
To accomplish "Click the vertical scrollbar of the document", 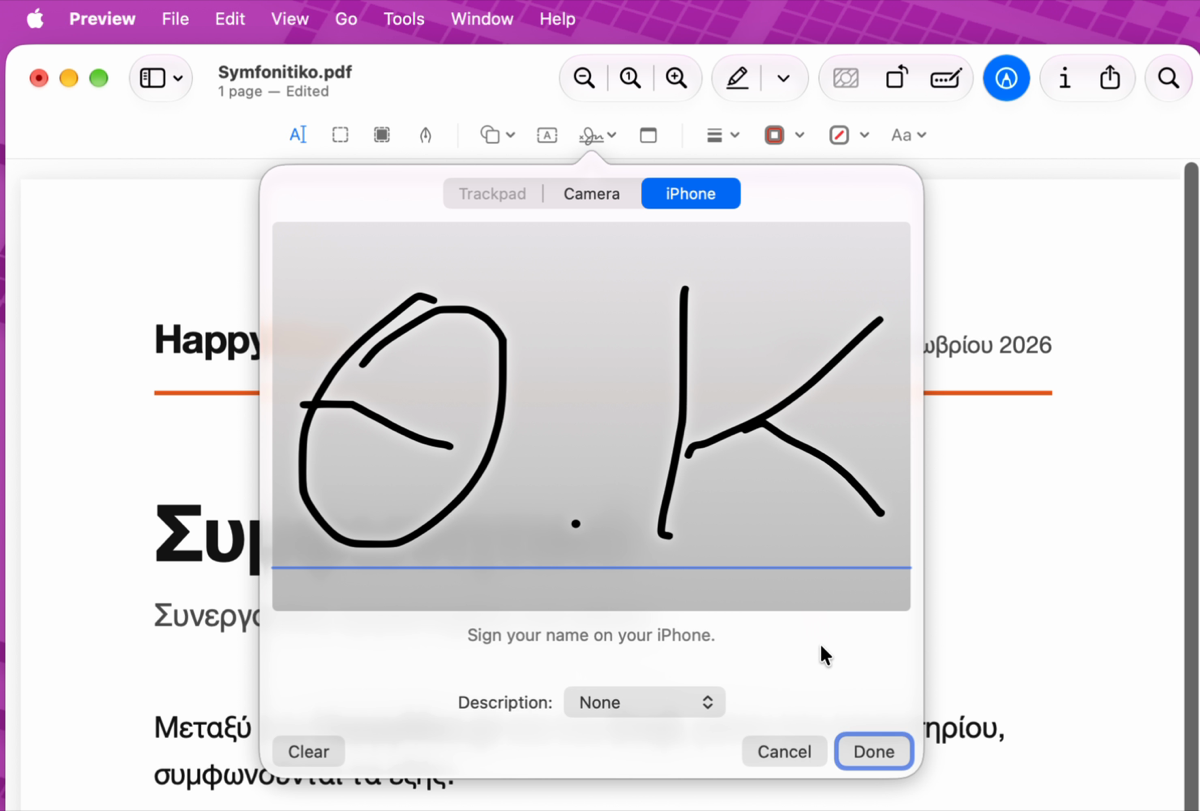I will coord(1190,484).
